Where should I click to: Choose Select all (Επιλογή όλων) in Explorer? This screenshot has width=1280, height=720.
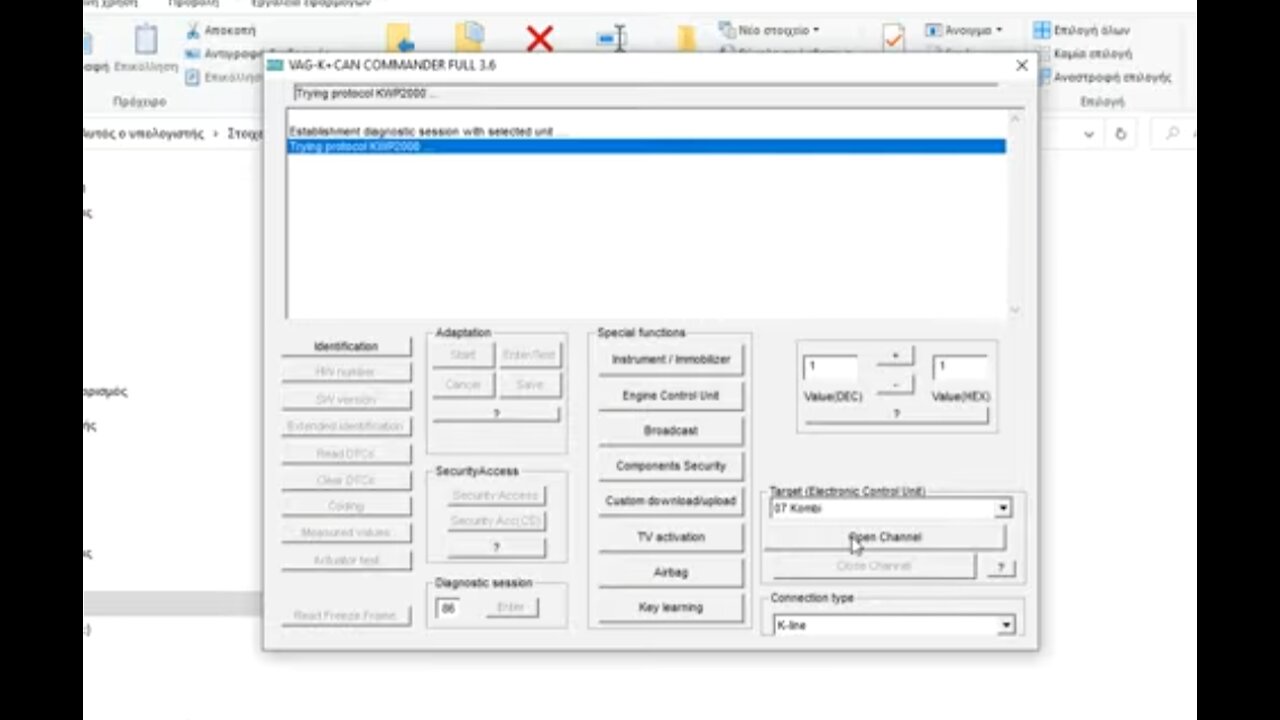tap(1081, 30)
